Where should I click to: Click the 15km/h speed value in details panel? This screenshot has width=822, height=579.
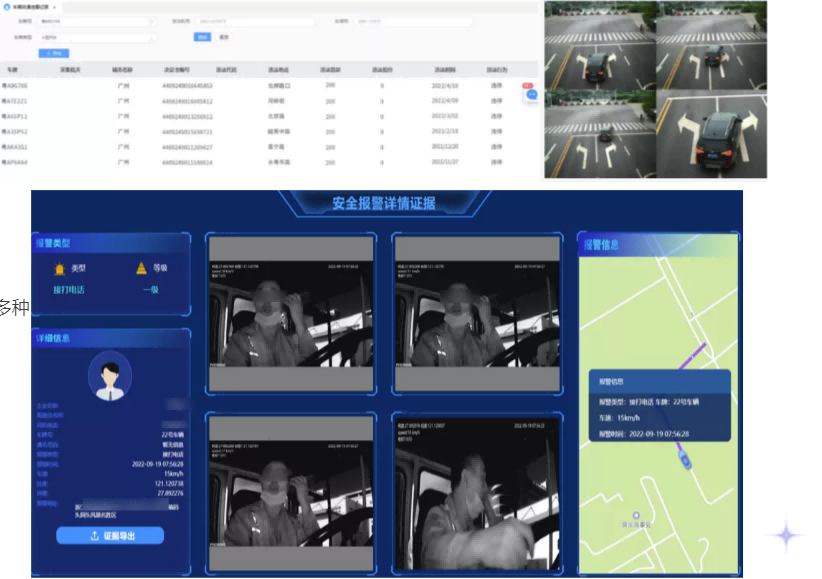(174, 474)
